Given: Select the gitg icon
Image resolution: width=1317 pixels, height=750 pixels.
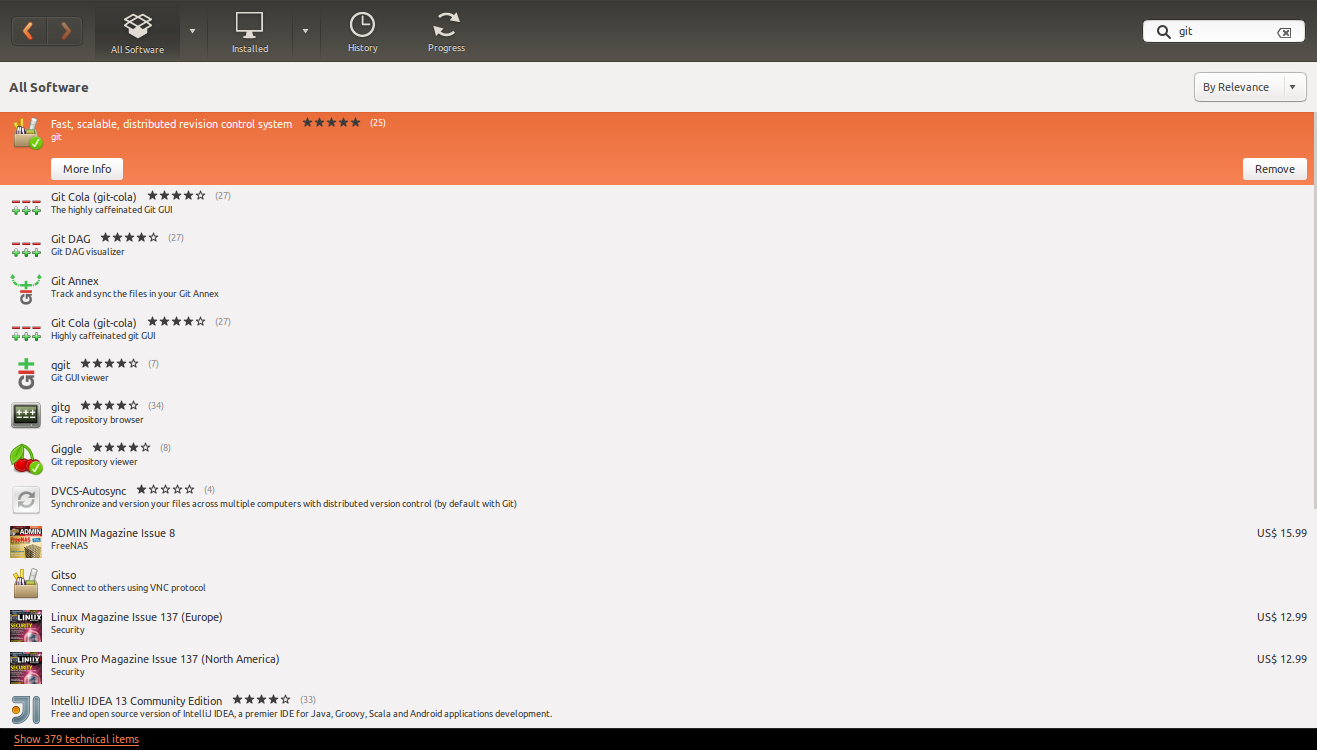Looking at the screenshot, I should coord(26,415).
